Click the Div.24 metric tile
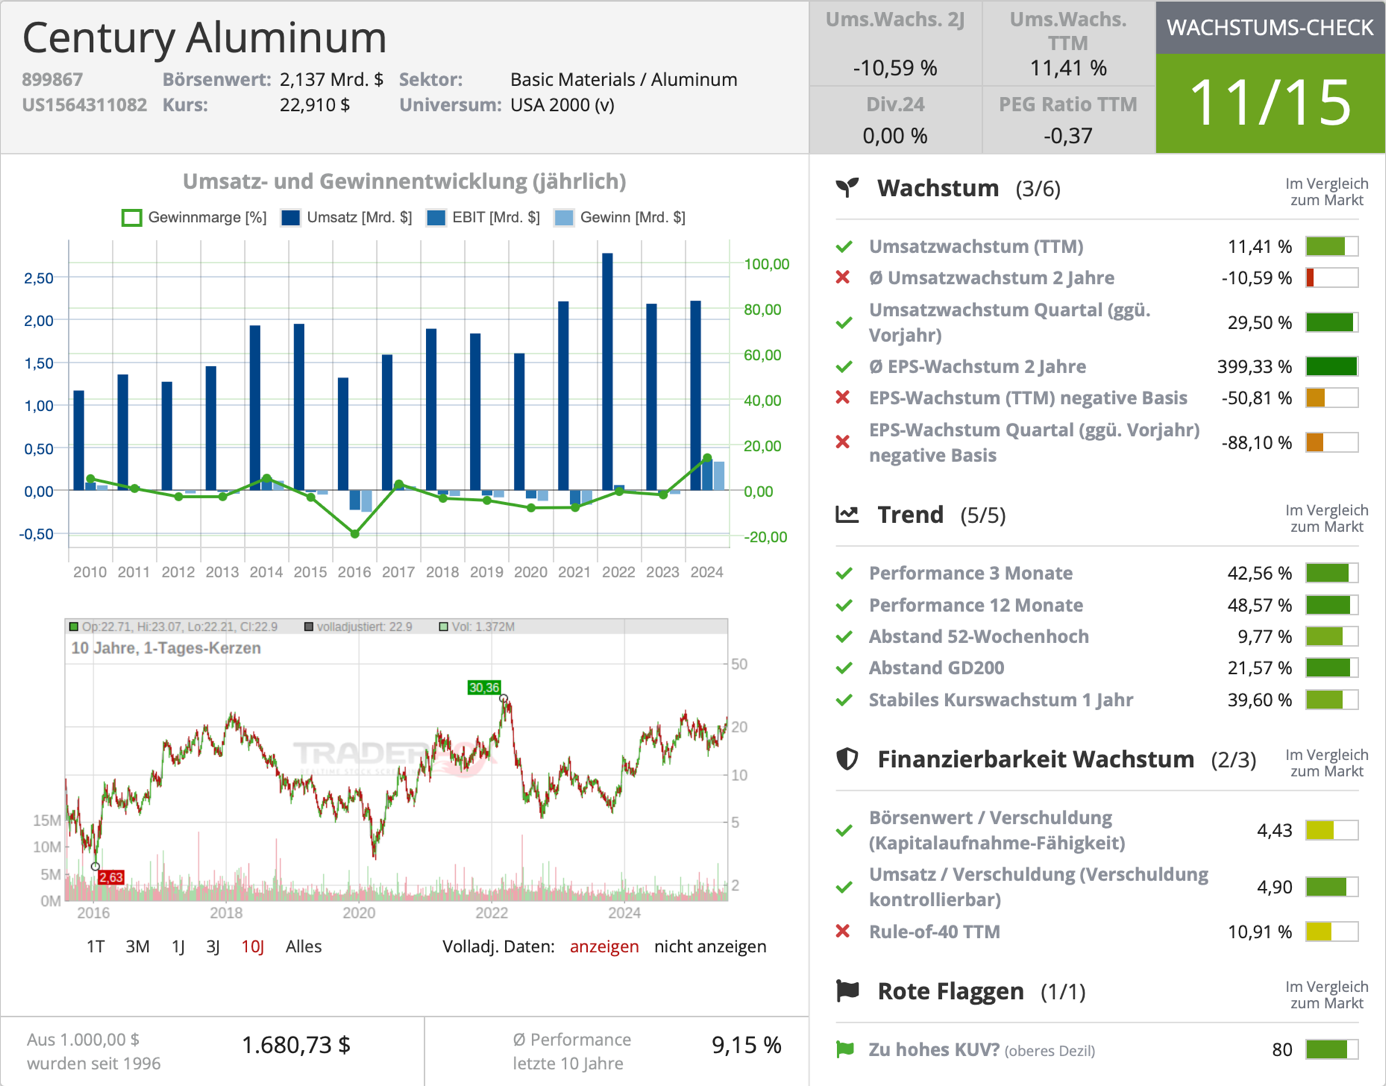The image size is (1386, 1086). 895,119
